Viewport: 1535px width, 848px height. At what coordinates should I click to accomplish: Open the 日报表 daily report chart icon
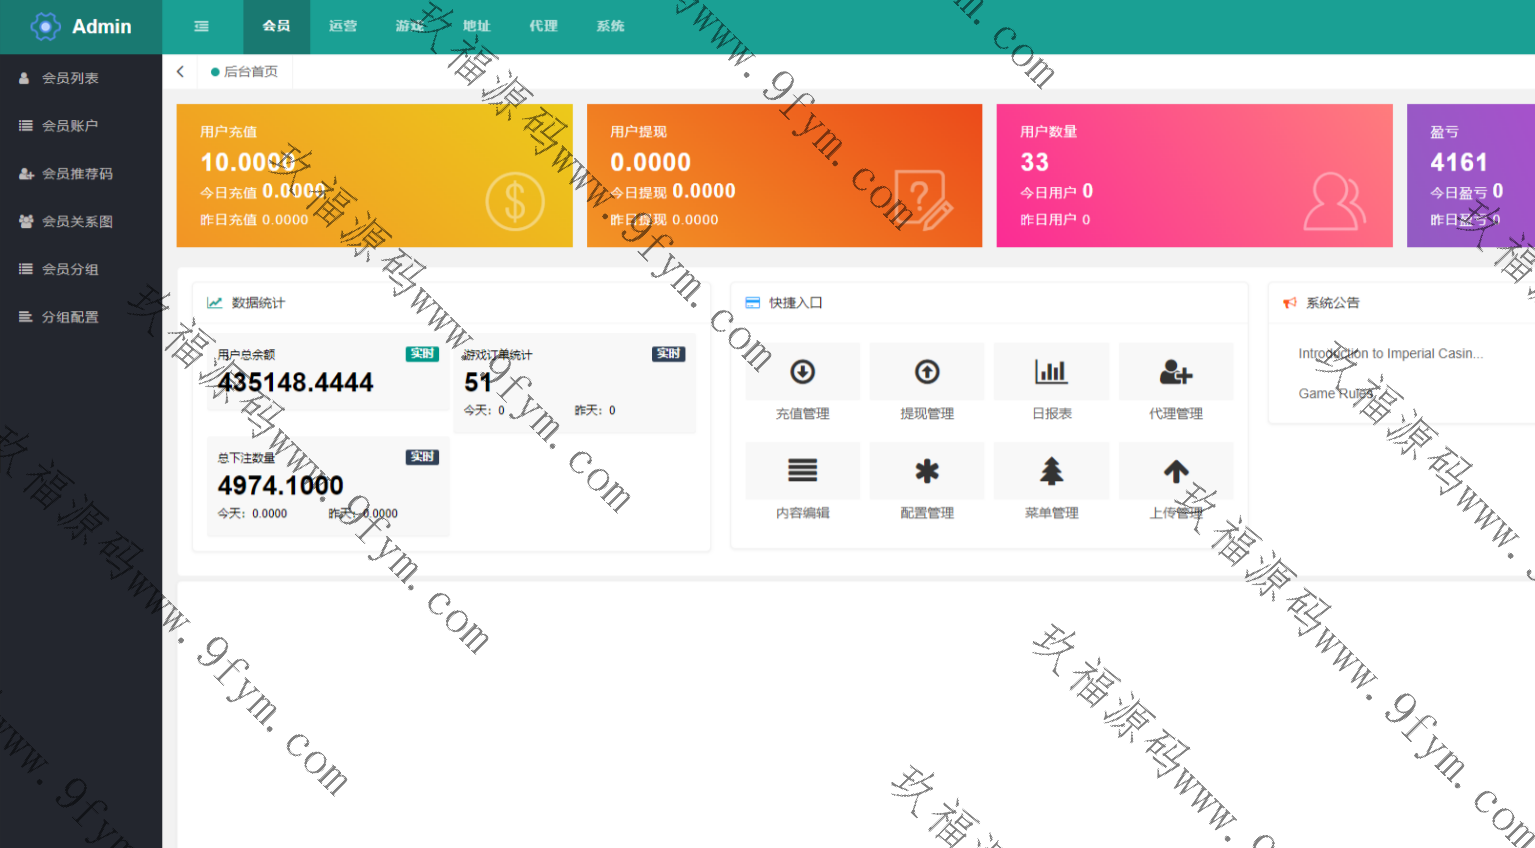[x=1051, y=373]
